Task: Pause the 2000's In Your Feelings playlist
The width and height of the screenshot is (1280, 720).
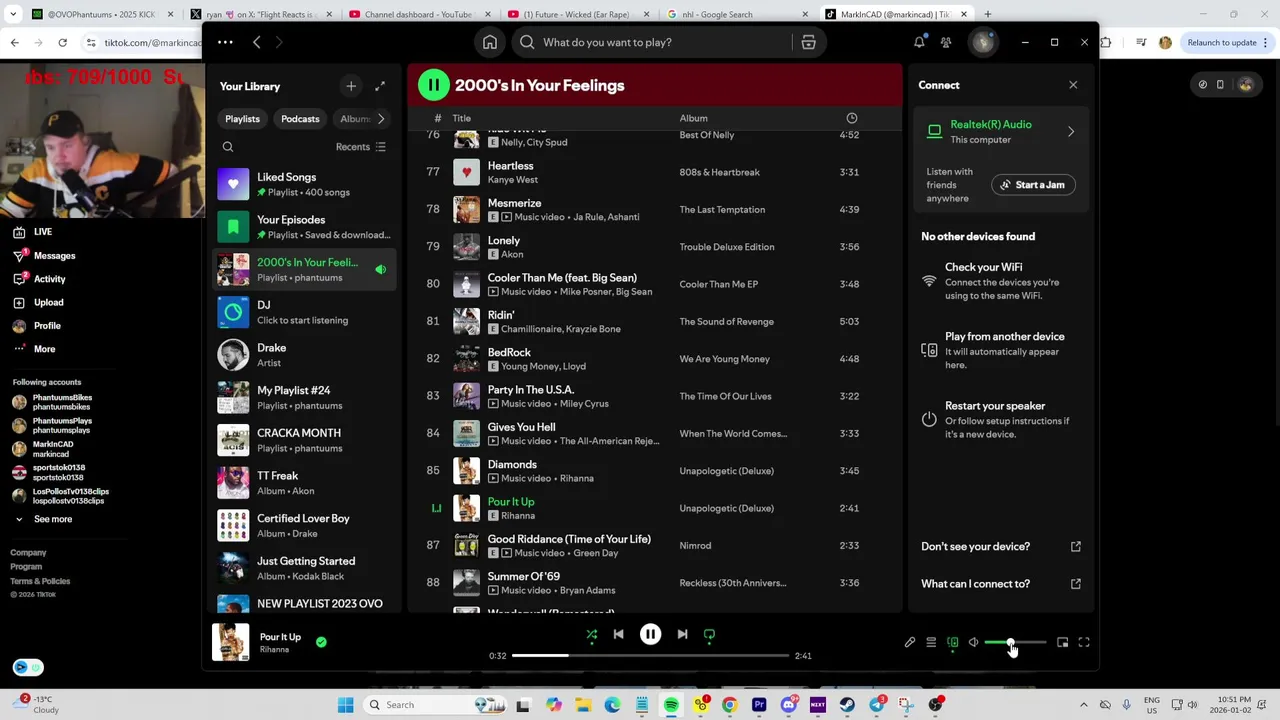Action: coord(433,85)
